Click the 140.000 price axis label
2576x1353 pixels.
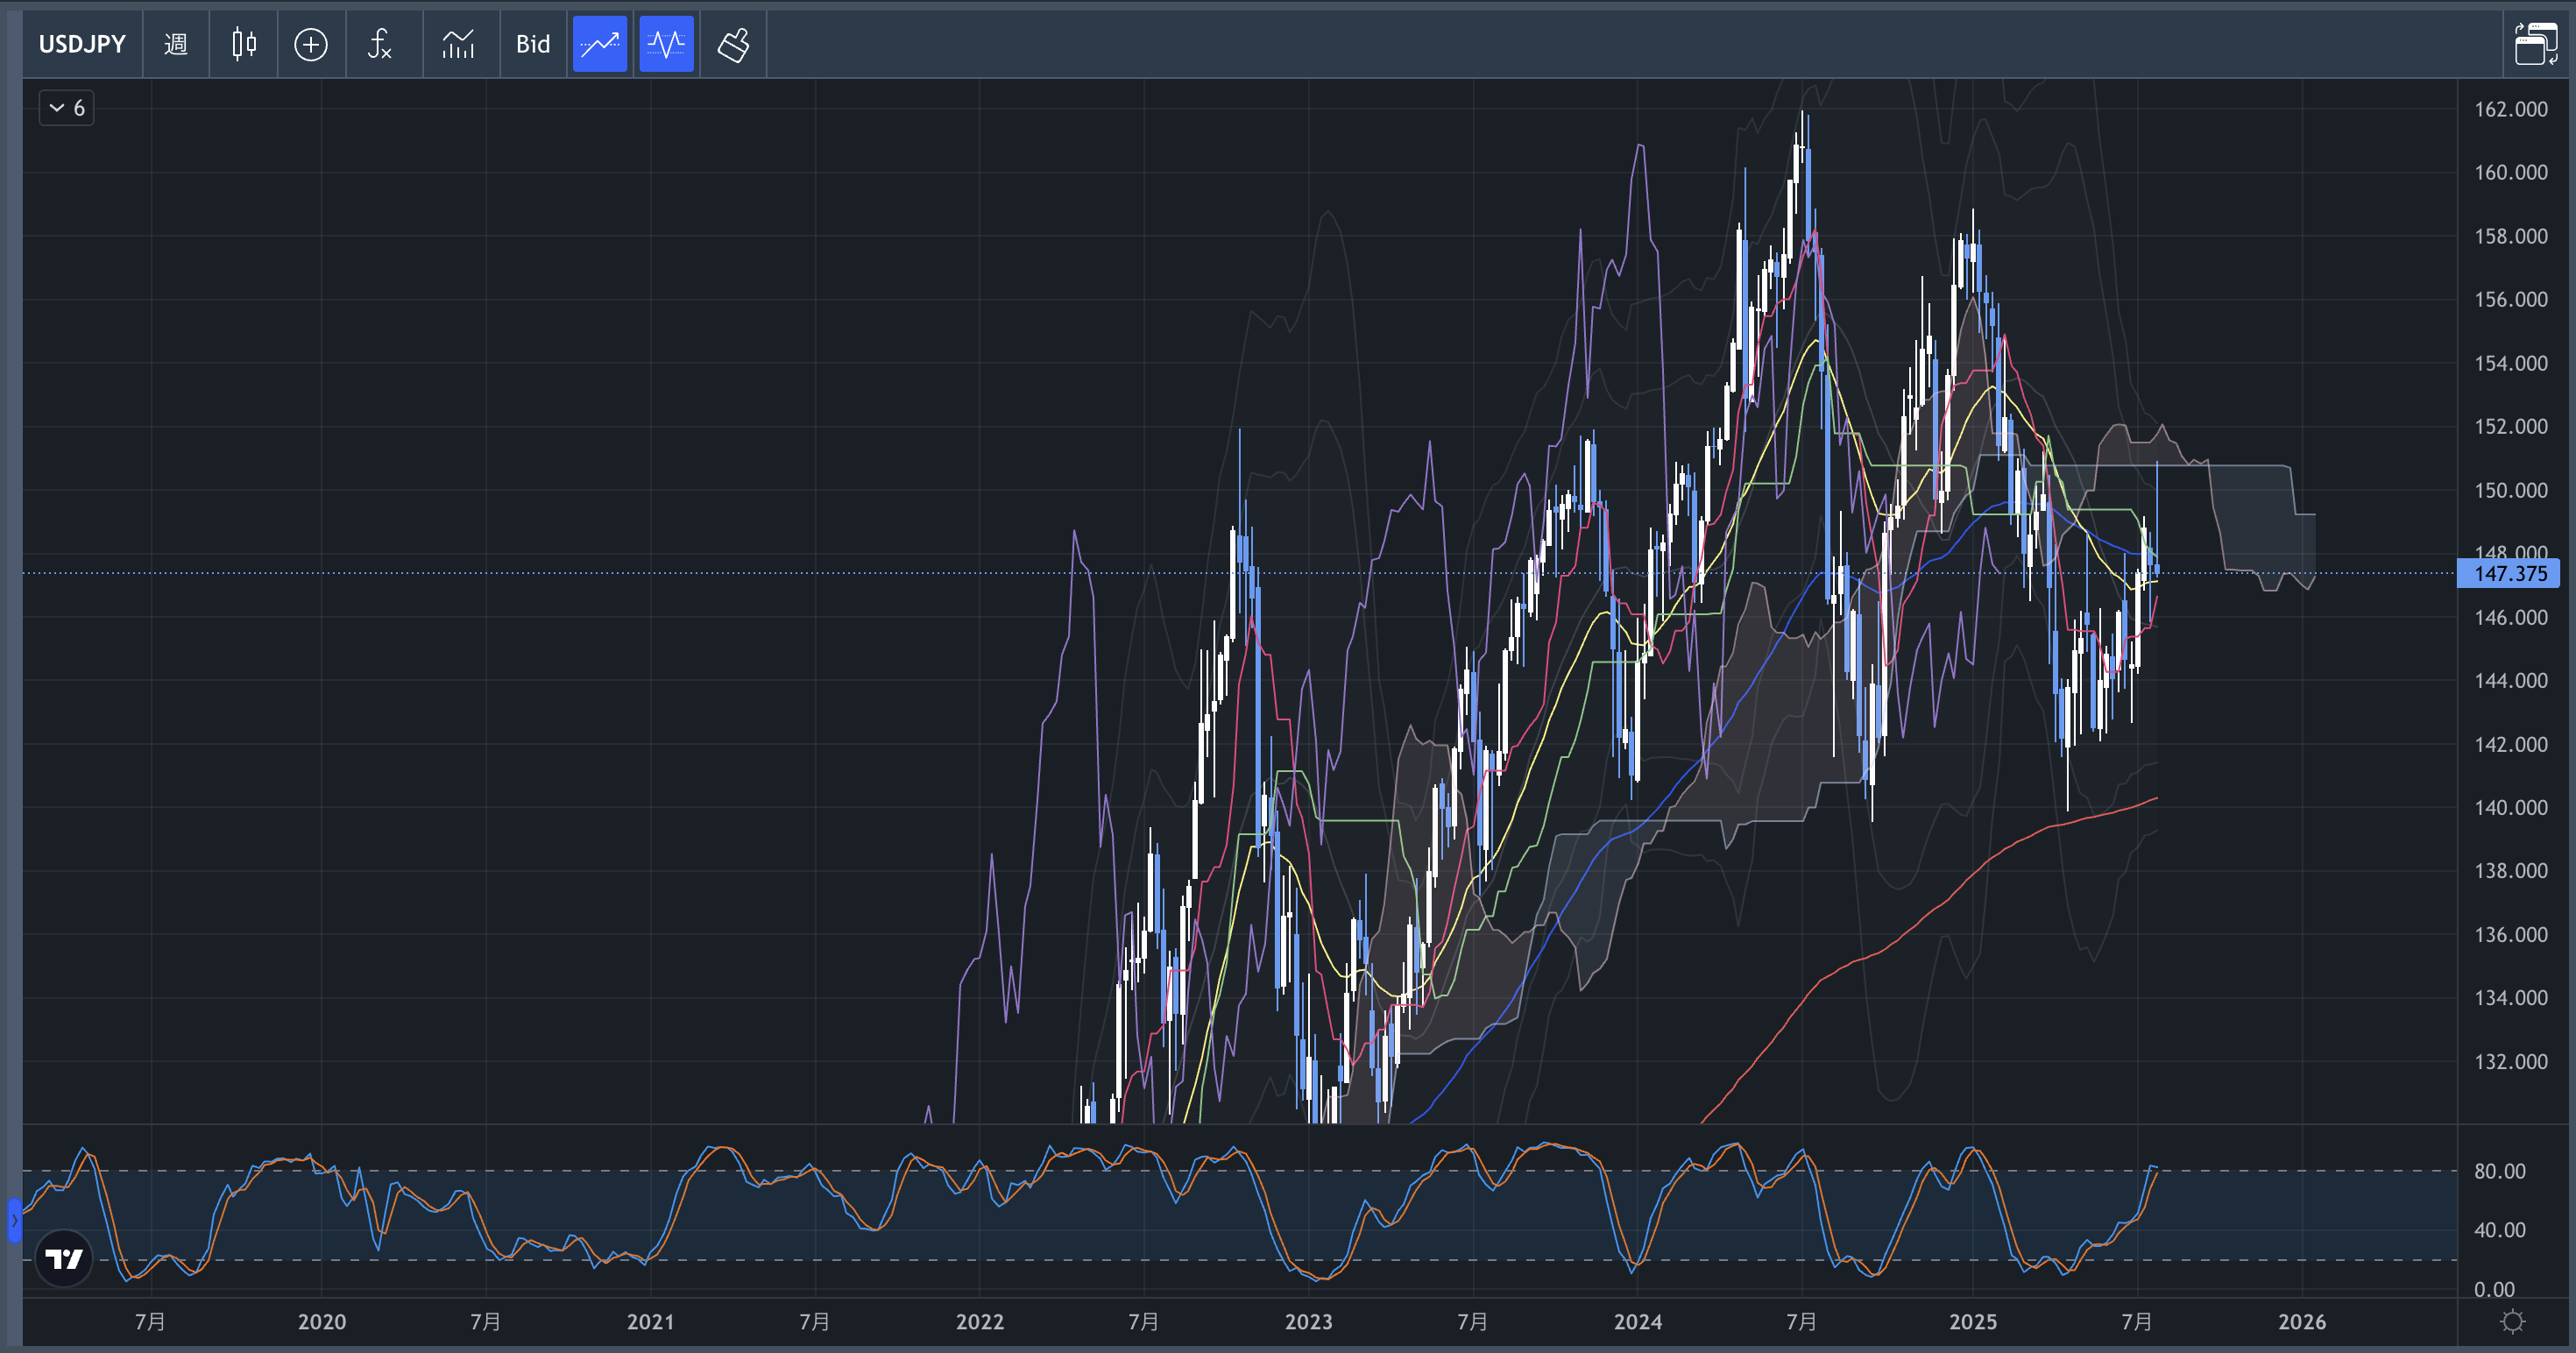pyautogui.click(x=2510, y=807)
